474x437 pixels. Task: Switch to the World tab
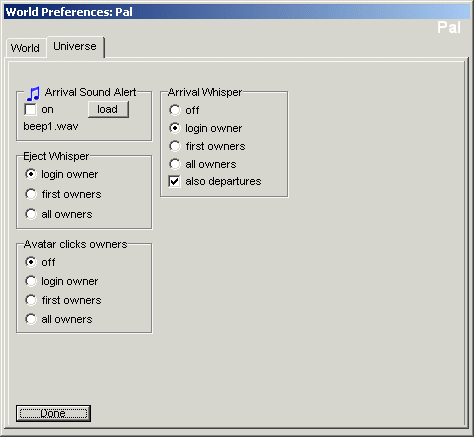tap(25, 48)
